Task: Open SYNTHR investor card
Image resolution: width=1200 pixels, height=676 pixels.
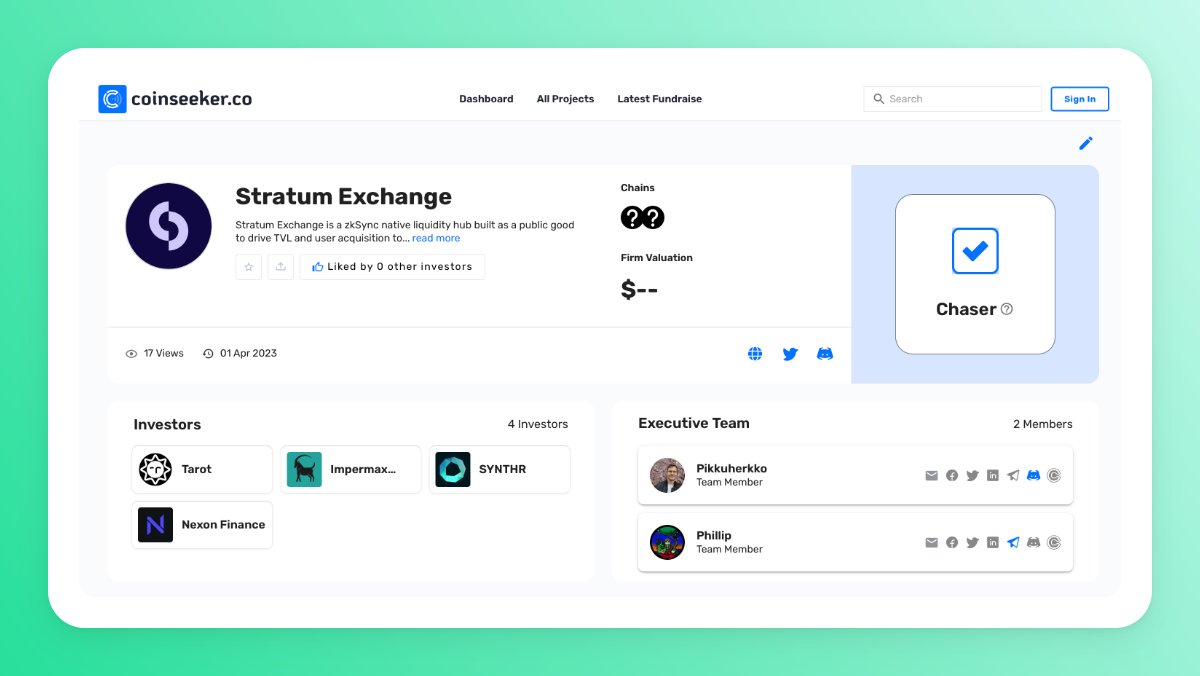Action: pyautogui.click(x=500, y=469)
